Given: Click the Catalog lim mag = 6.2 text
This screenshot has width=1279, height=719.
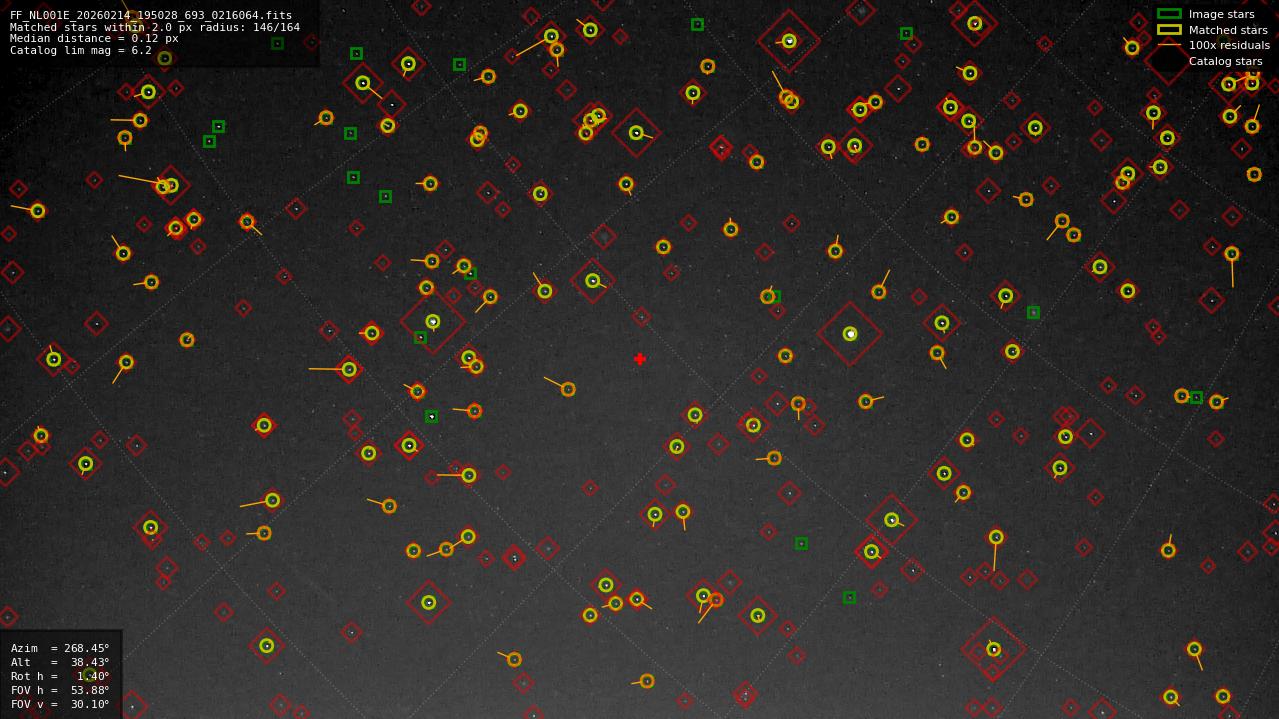Looking at the screenshot, I should (81, 50).
